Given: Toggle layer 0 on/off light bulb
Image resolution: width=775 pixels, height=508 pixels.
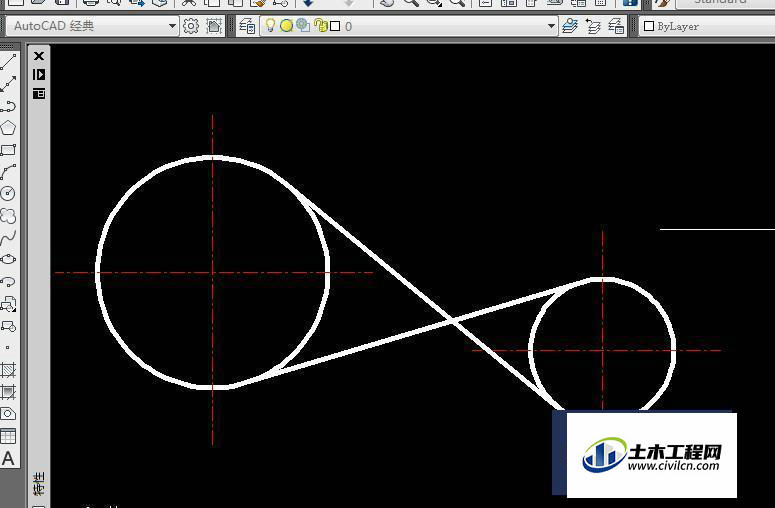Looking at the screenshot, I should pos(270,25).
